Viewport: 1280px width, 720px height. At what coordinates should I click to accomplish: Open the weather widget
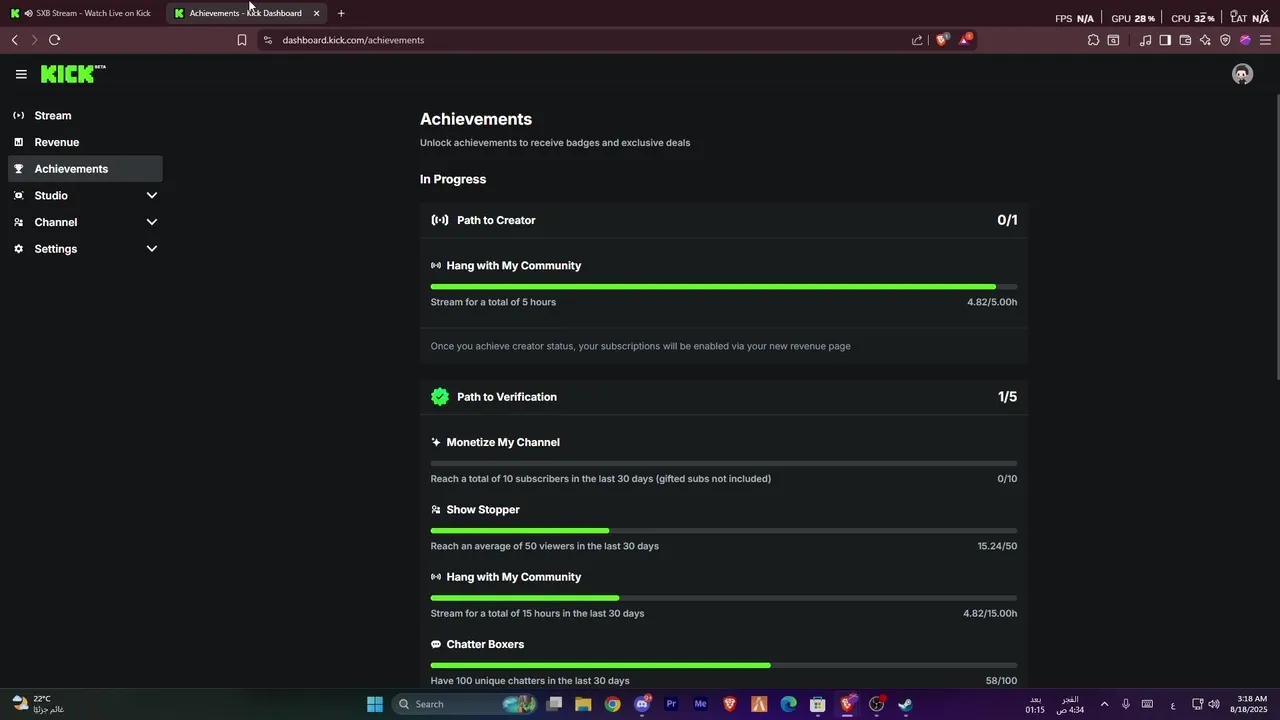click(39, 704)
